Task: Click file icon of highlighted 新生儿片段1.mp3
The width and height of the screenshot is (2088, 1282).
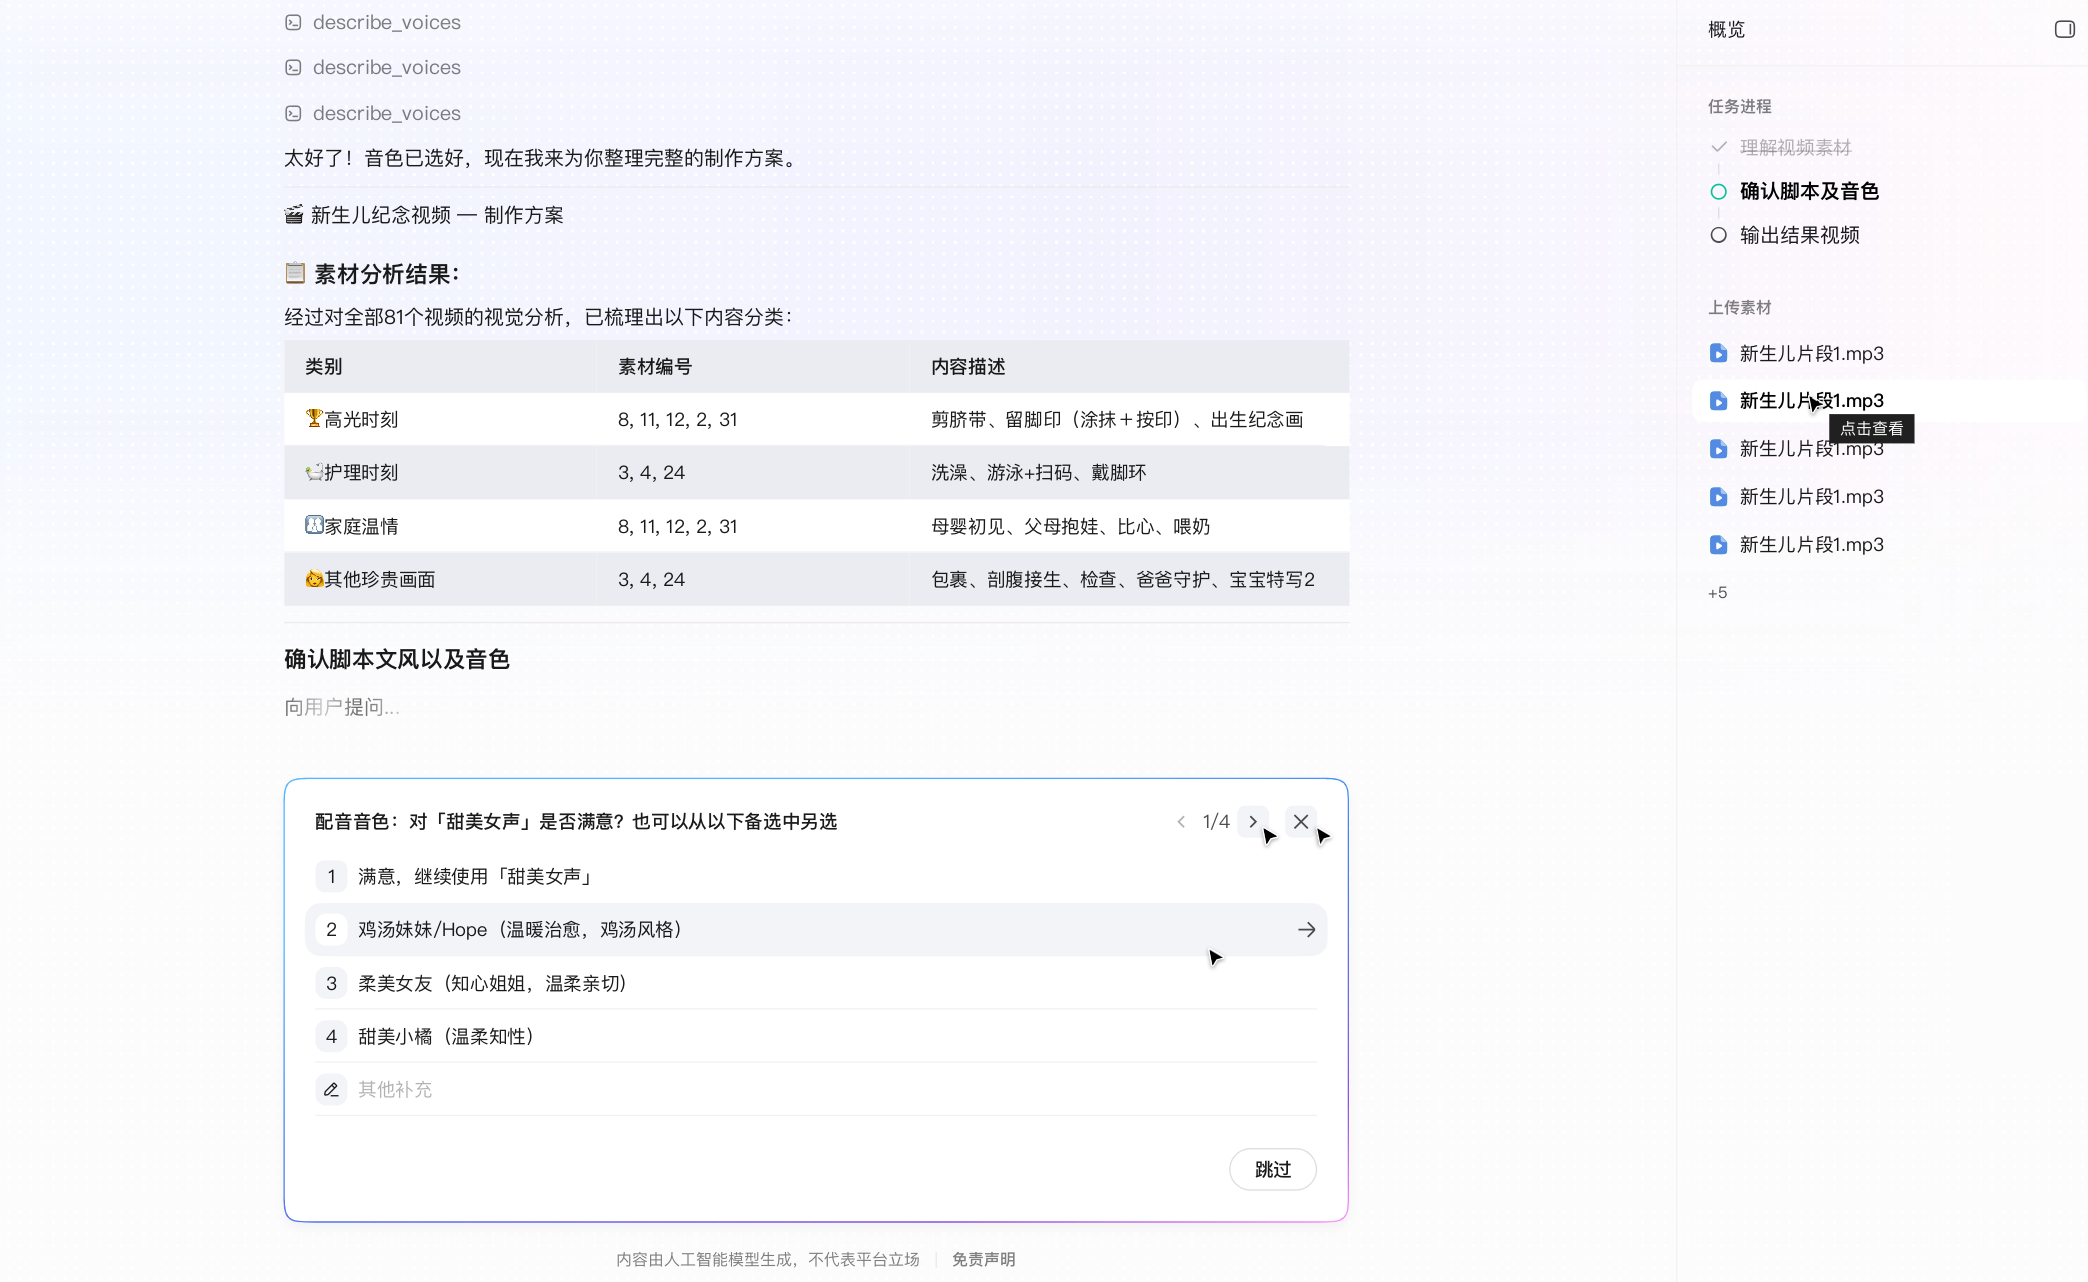Action: click(x=1718, y=400)
